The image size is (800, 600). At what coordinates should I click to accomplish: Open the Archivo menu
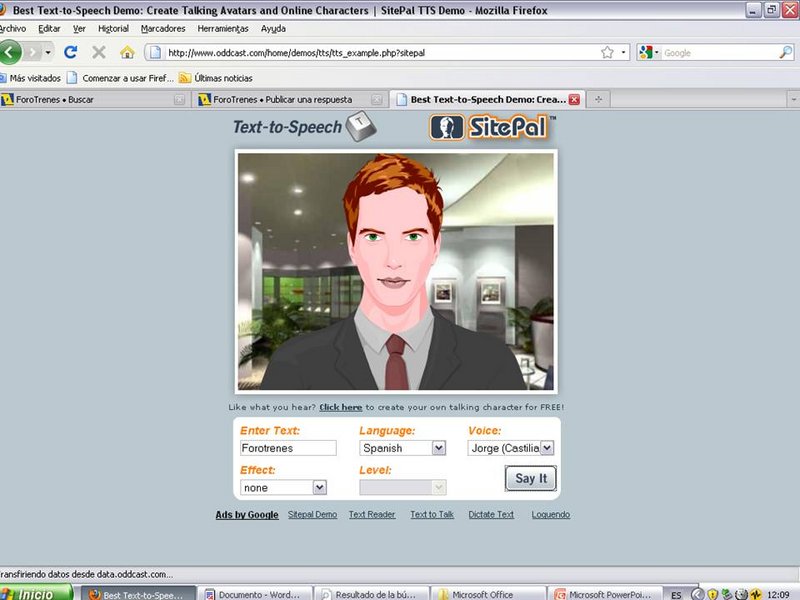(x=11, y=29)
